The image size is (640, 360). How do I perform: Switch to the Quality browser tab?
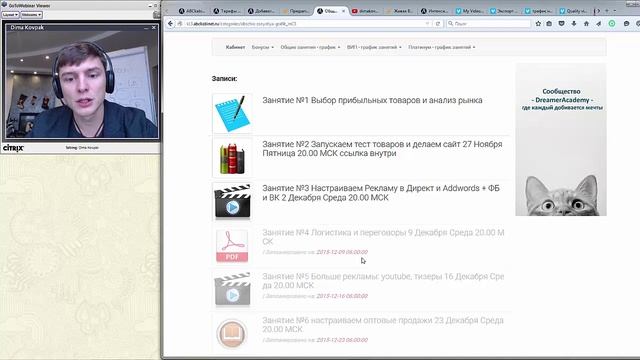[x=573, y=11]
